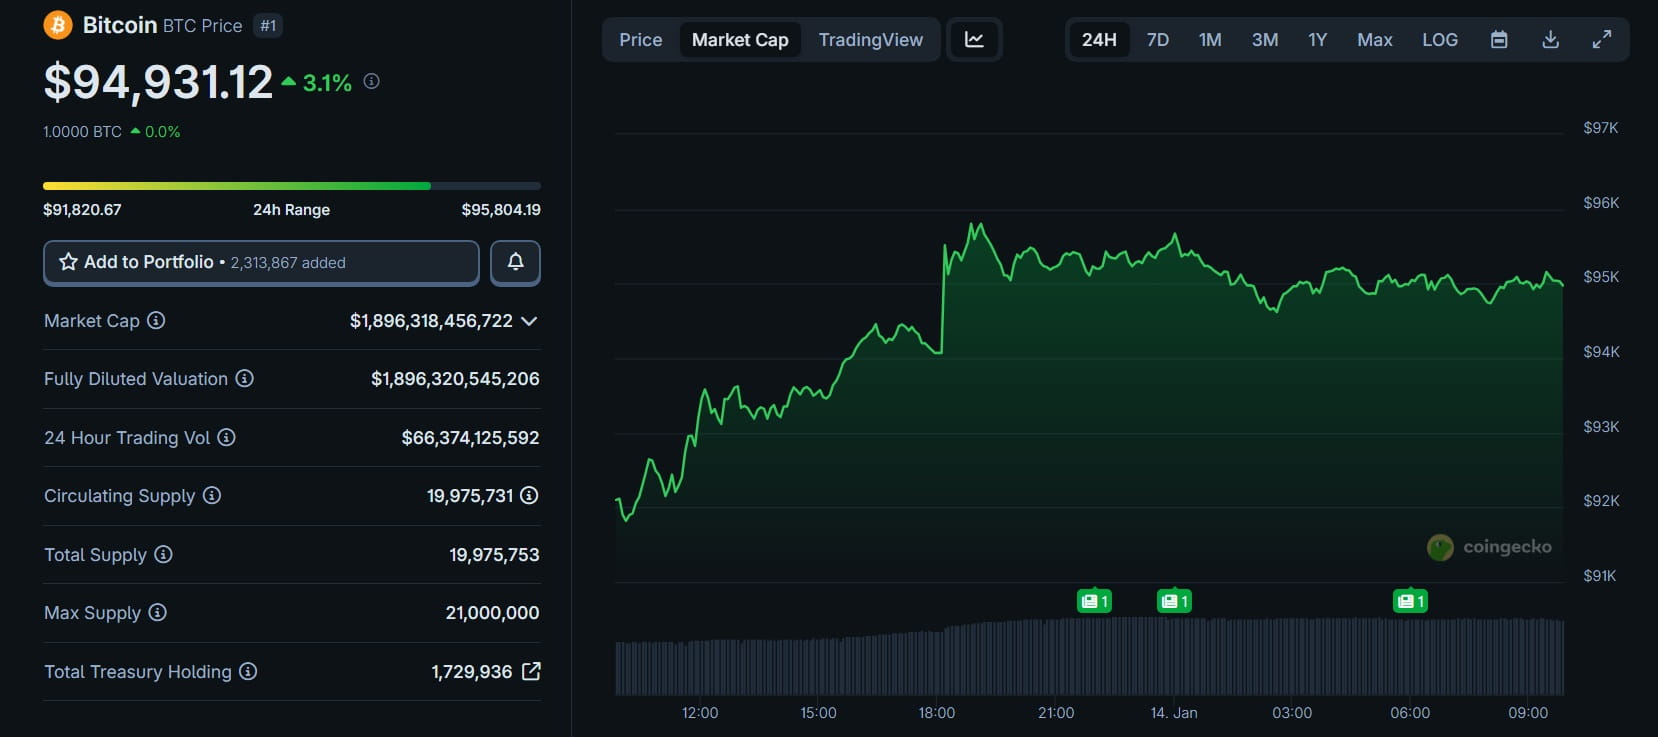Screen dimensions: 1658x737
Task: Open the news marker near 06:00
Action: tap(1410, 601)
